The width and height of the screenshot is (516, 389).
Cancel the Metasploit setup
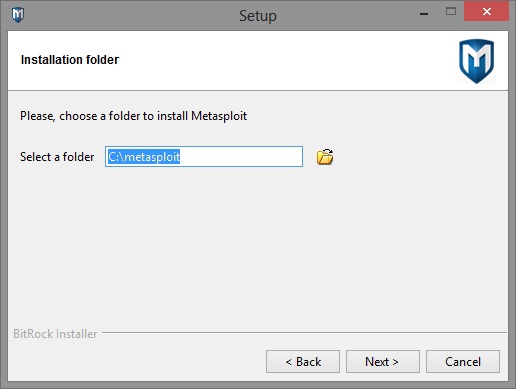[463, 361]
